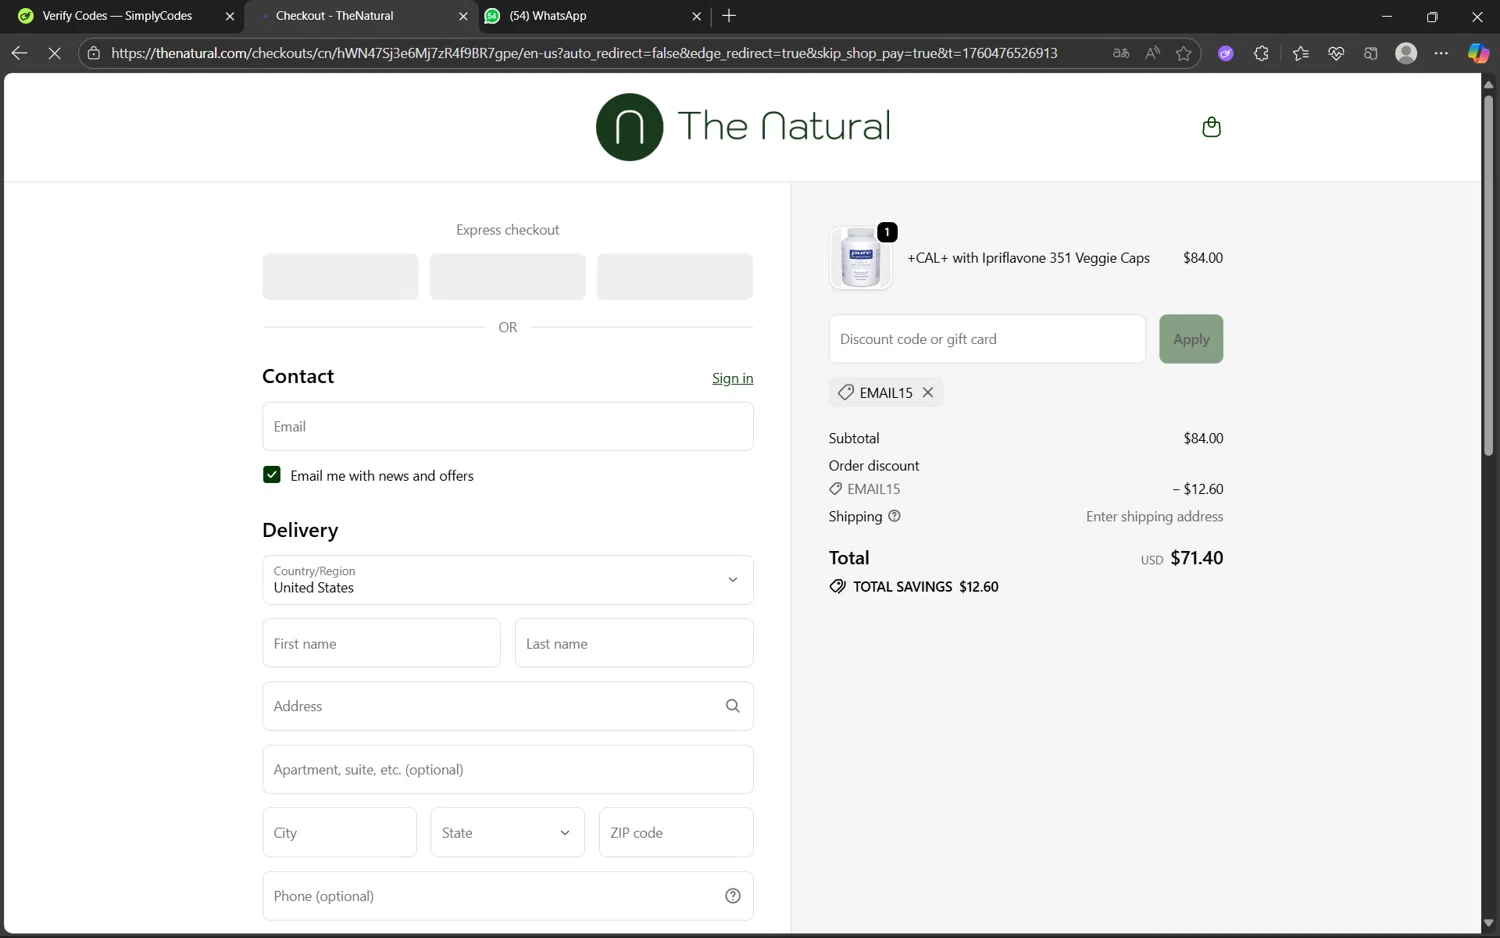Focus the ZIP code field

pyautogui.click(x=676, y=832)
